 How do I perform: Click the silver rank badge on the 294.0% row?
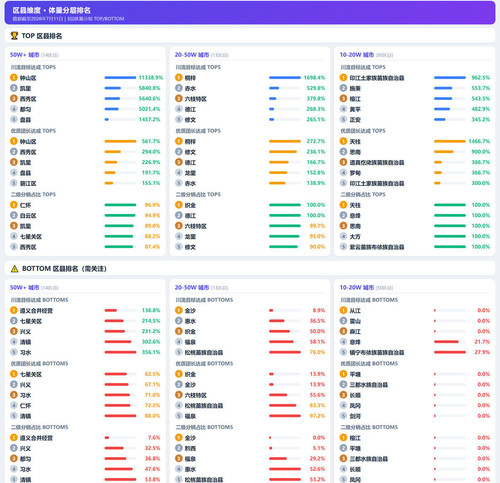(x=14, y=152)
